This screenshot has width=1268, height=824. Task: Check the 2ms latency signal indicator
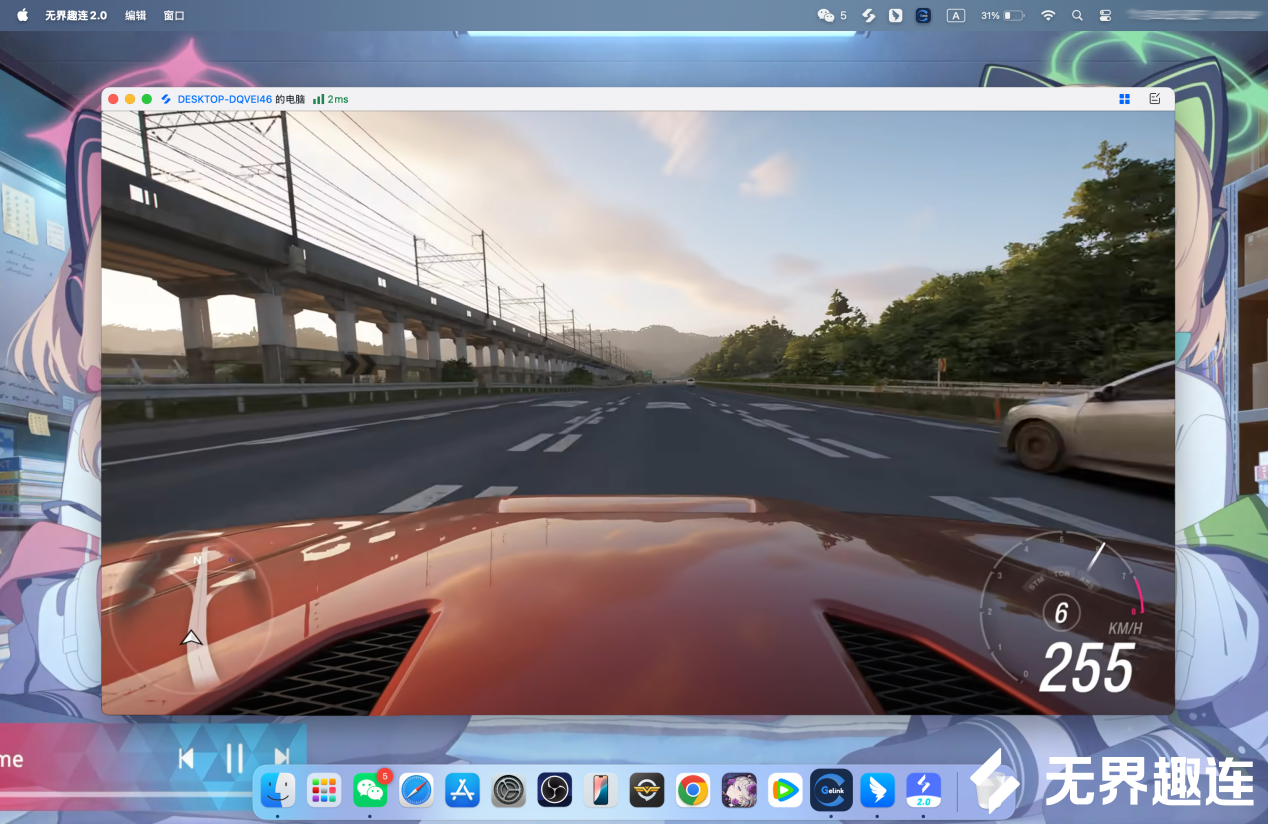[x=330, y=99]
